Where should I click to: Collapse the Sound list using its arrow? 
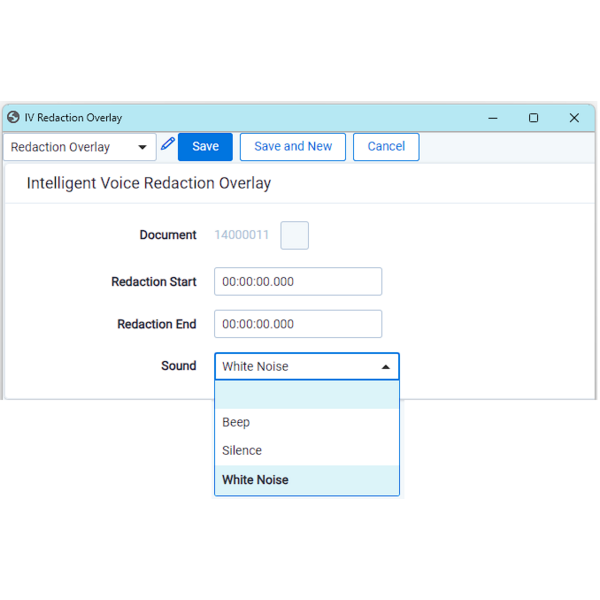pos(386,367)
